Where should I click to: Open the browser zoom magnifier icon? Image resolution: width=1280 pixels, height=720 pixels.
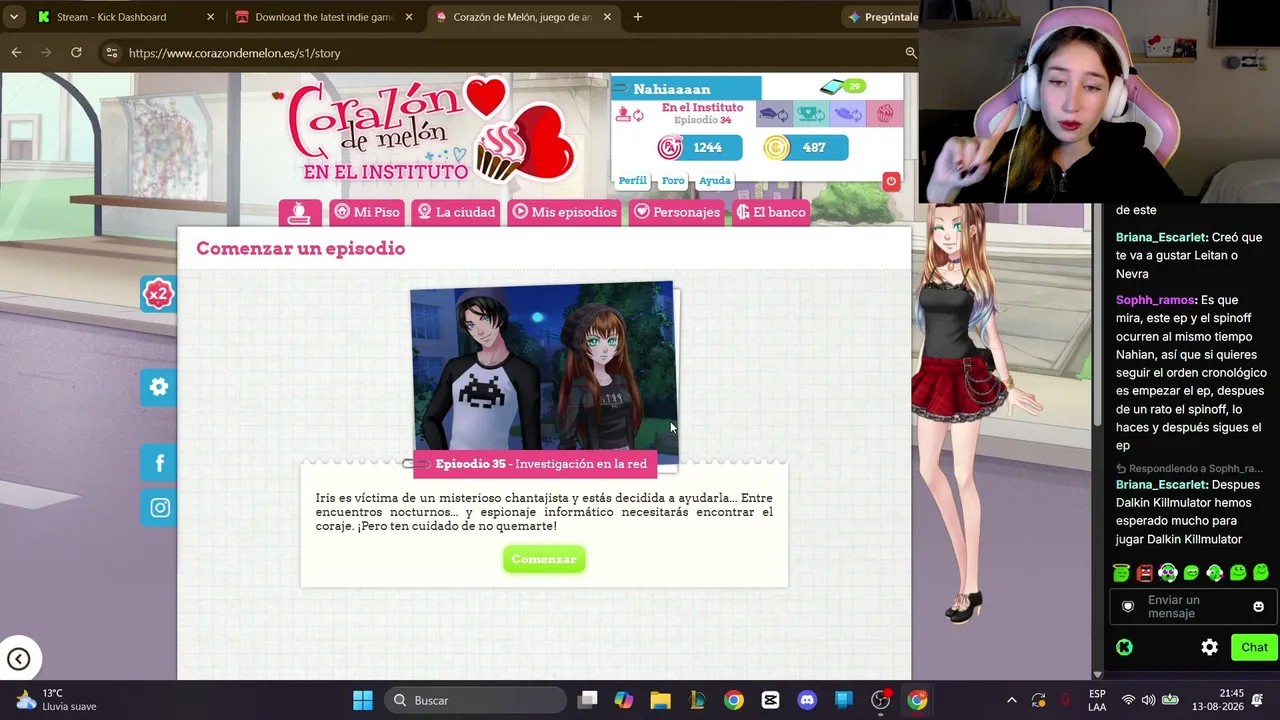pyautogui.click(x=911, y=52)
